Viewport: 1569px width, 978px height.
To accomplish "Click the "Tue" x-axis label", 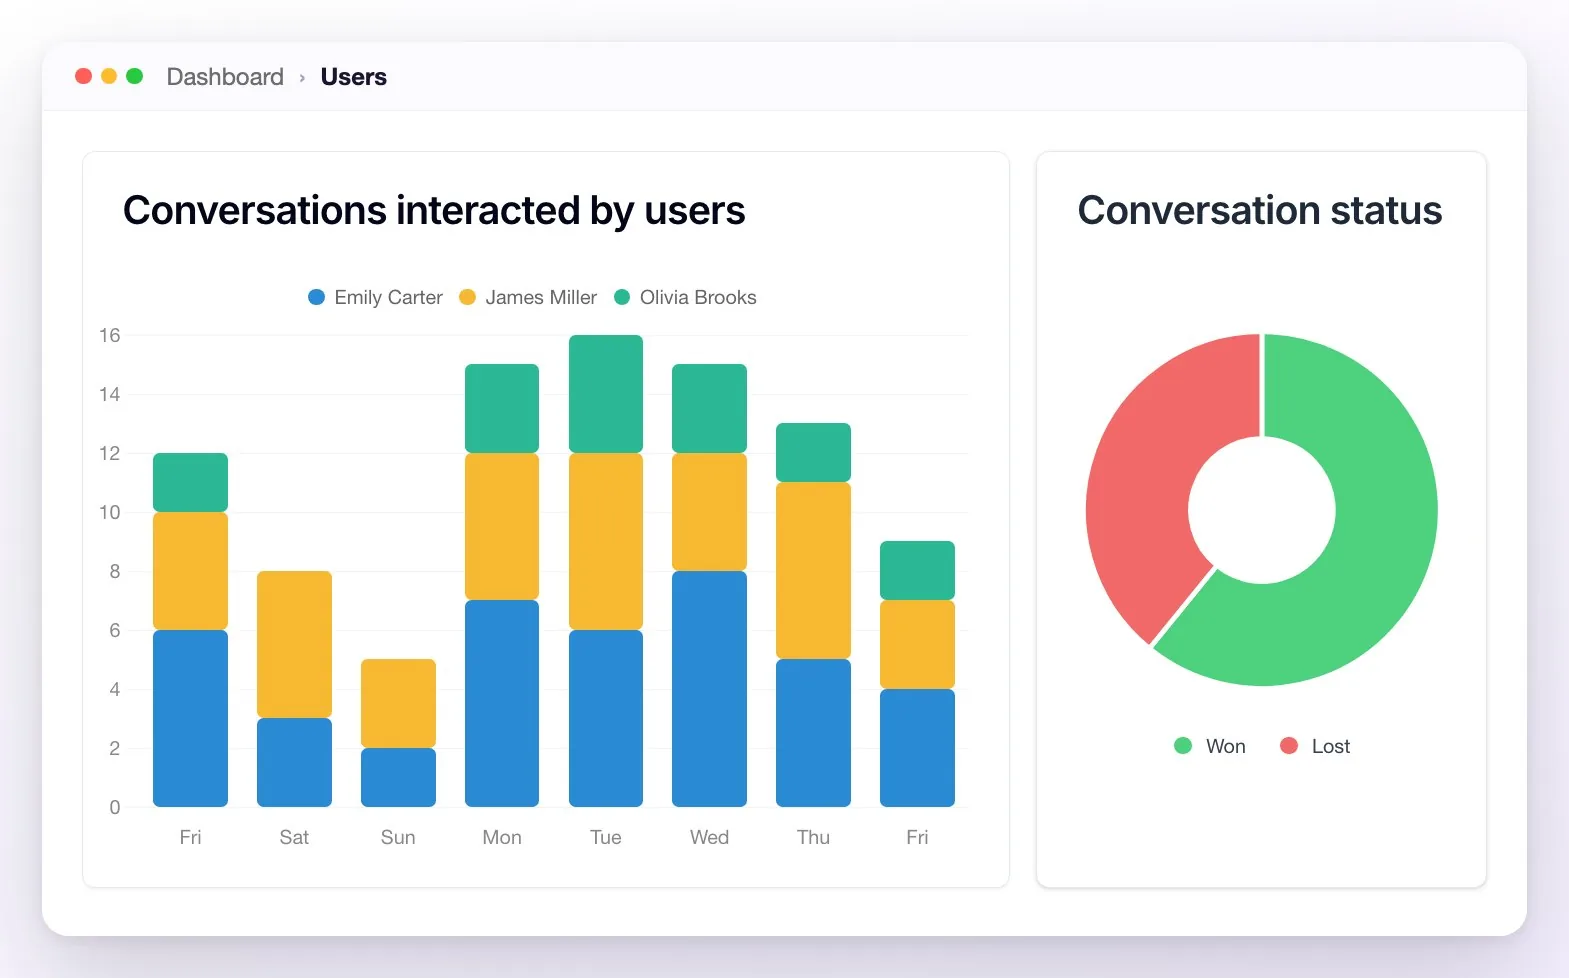I will pyautogui.click(x=606, y=837).
